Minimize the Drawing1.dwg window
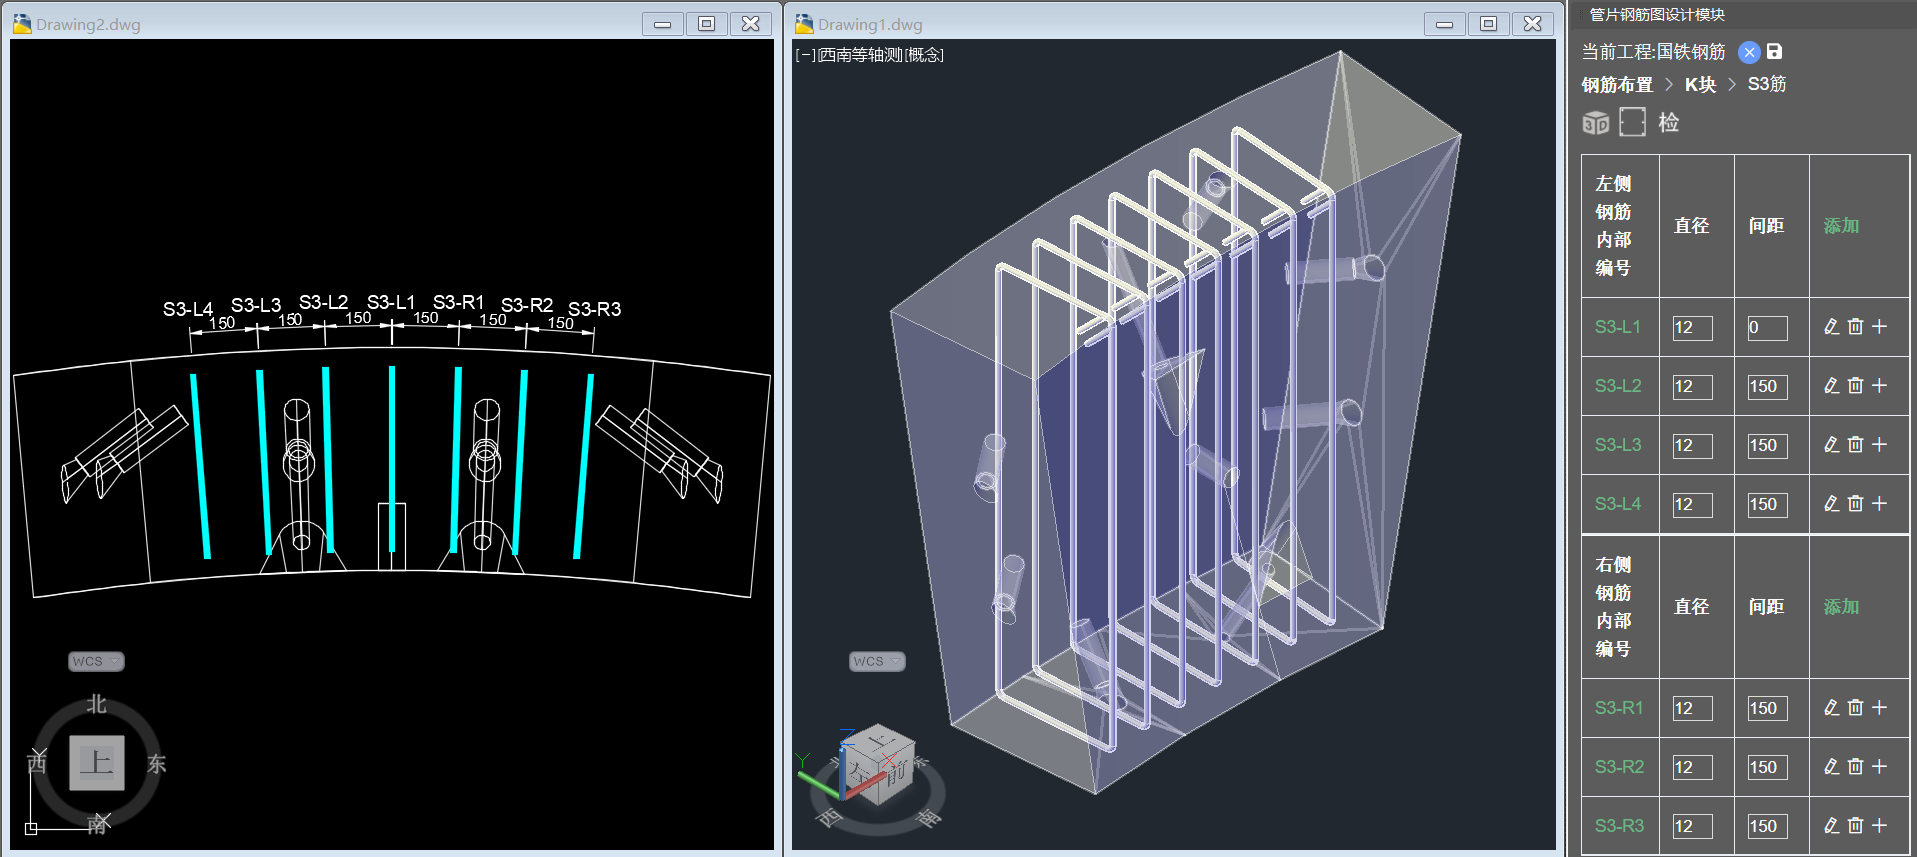1917x857 pixels. coord(1445,24)
